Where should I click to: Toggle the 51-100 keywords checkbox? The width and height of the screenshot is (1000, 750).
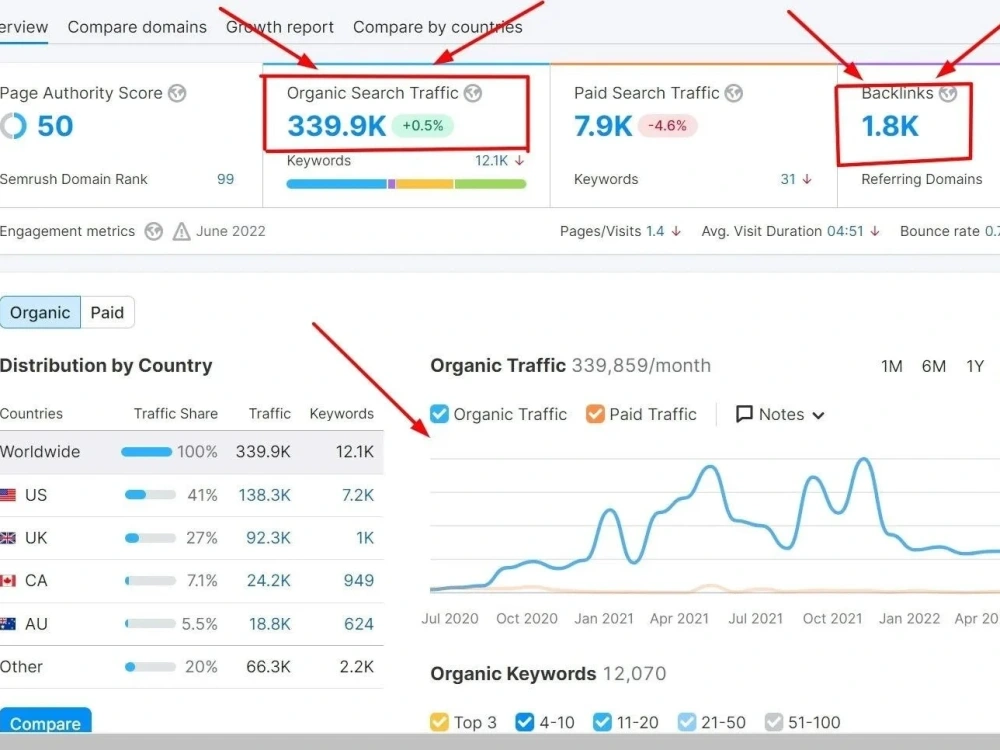pos(774,722)
